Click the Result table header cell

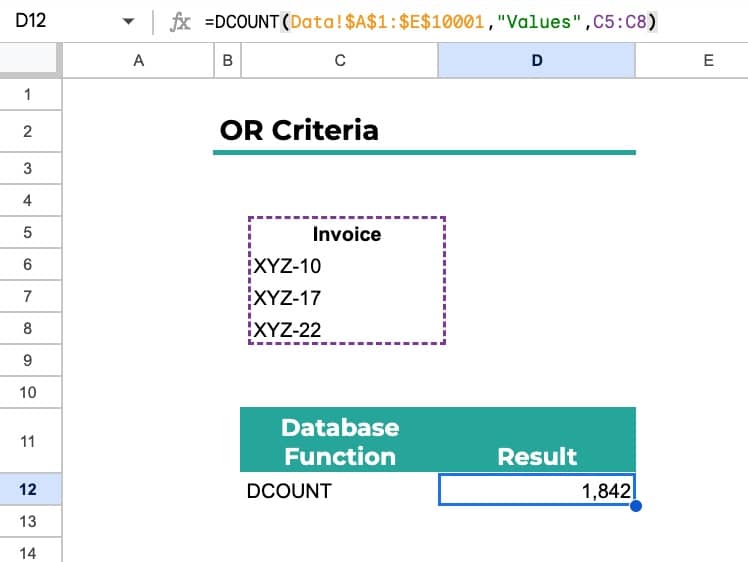point(536,441)
